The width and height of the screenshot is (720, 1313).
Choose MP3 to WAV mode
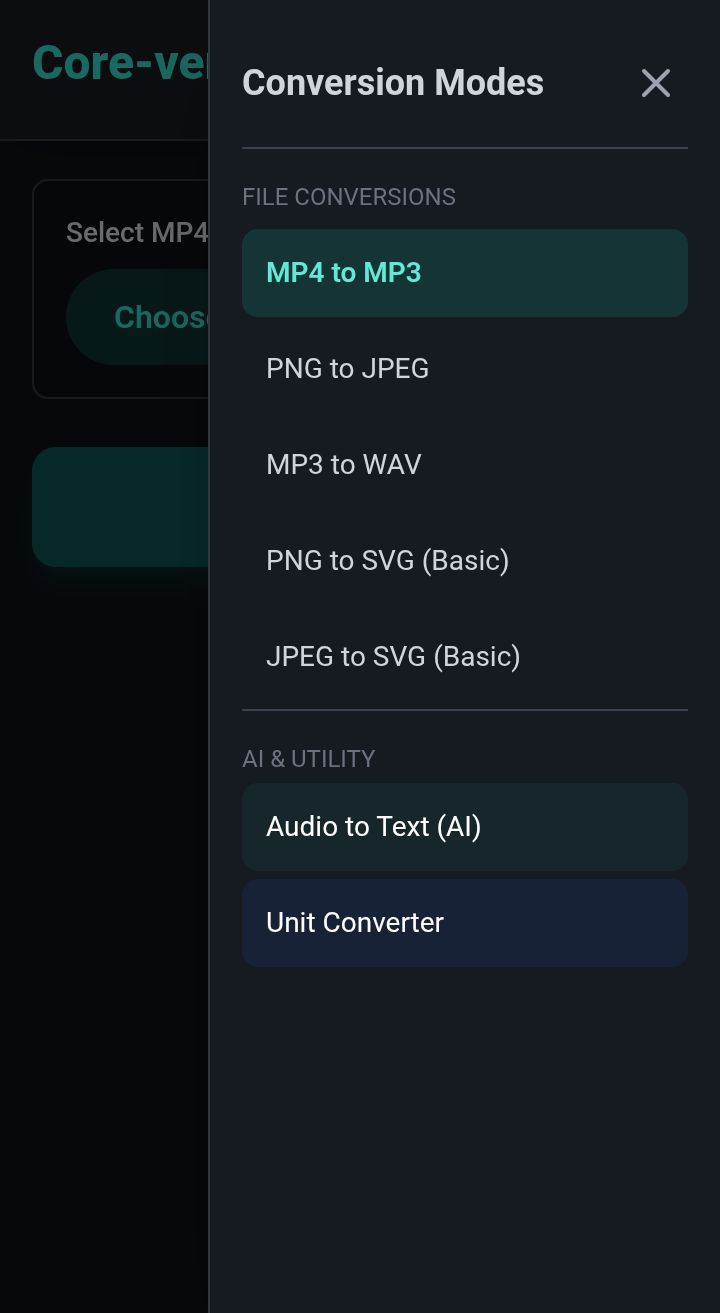click(464, 465)
